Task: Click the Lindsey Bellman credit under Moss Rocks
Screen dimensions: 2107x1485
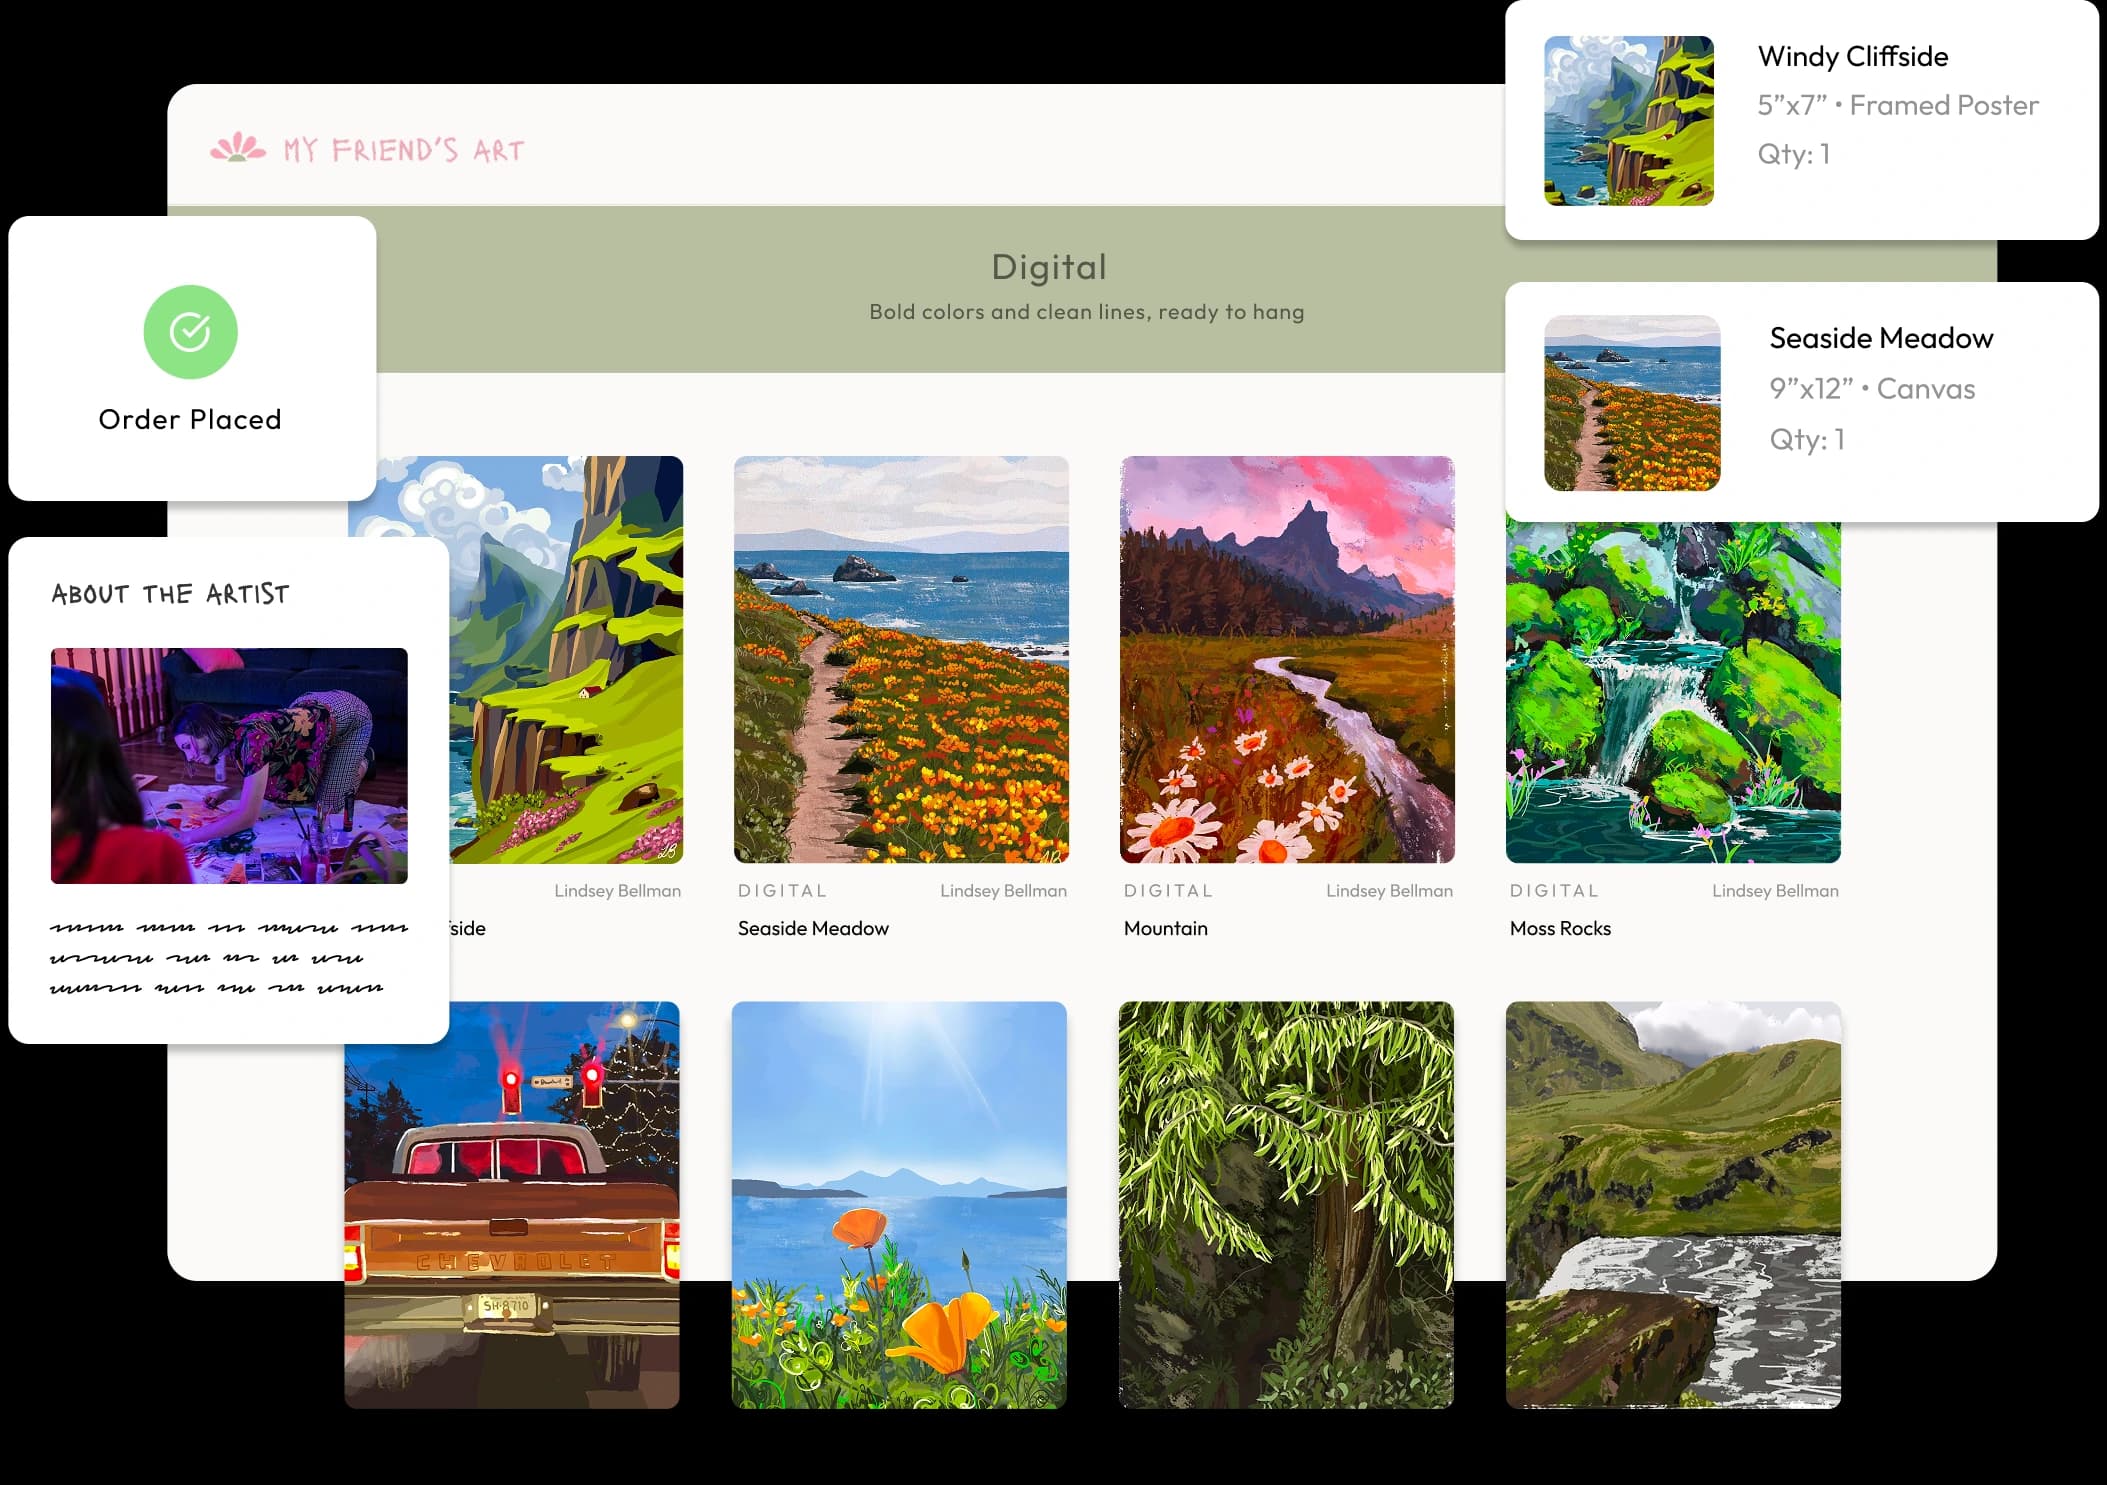Action: pyautogui.click(x=1776, y=890)
